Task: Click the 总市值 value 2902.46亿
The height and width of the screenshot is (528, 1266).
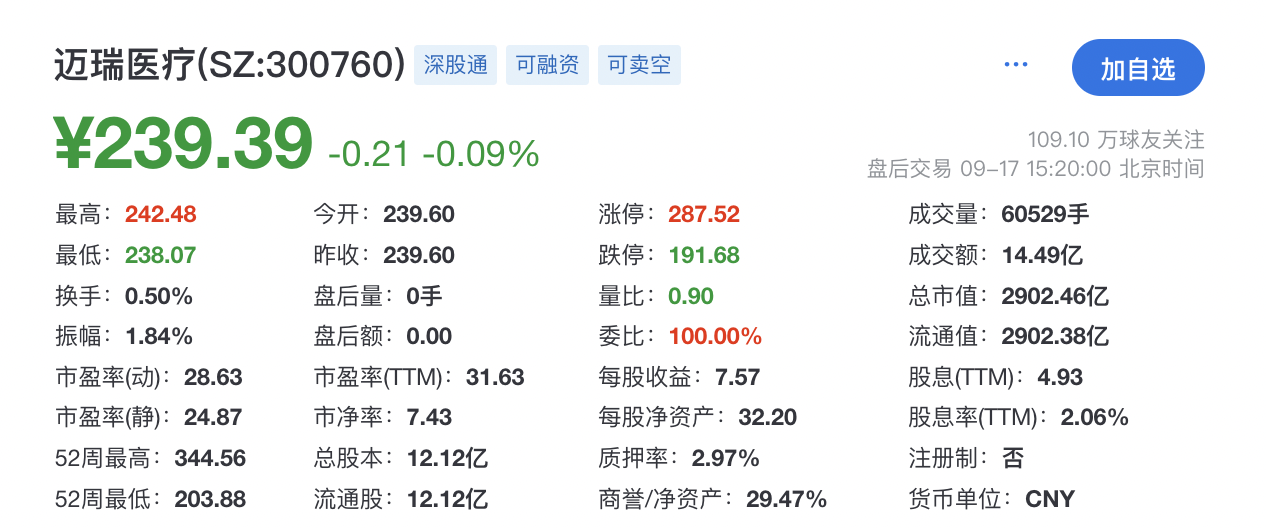Action: point(1055,296)
